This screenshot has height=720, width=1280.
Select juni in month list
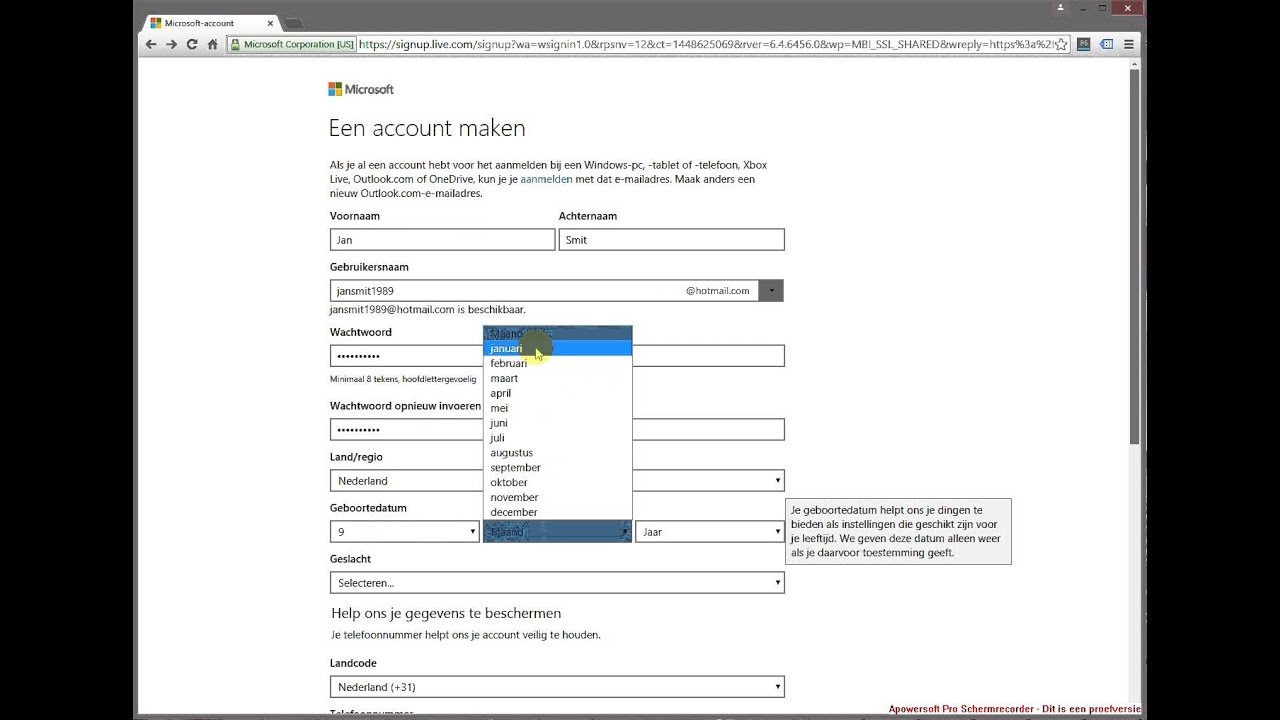(557, 423)
